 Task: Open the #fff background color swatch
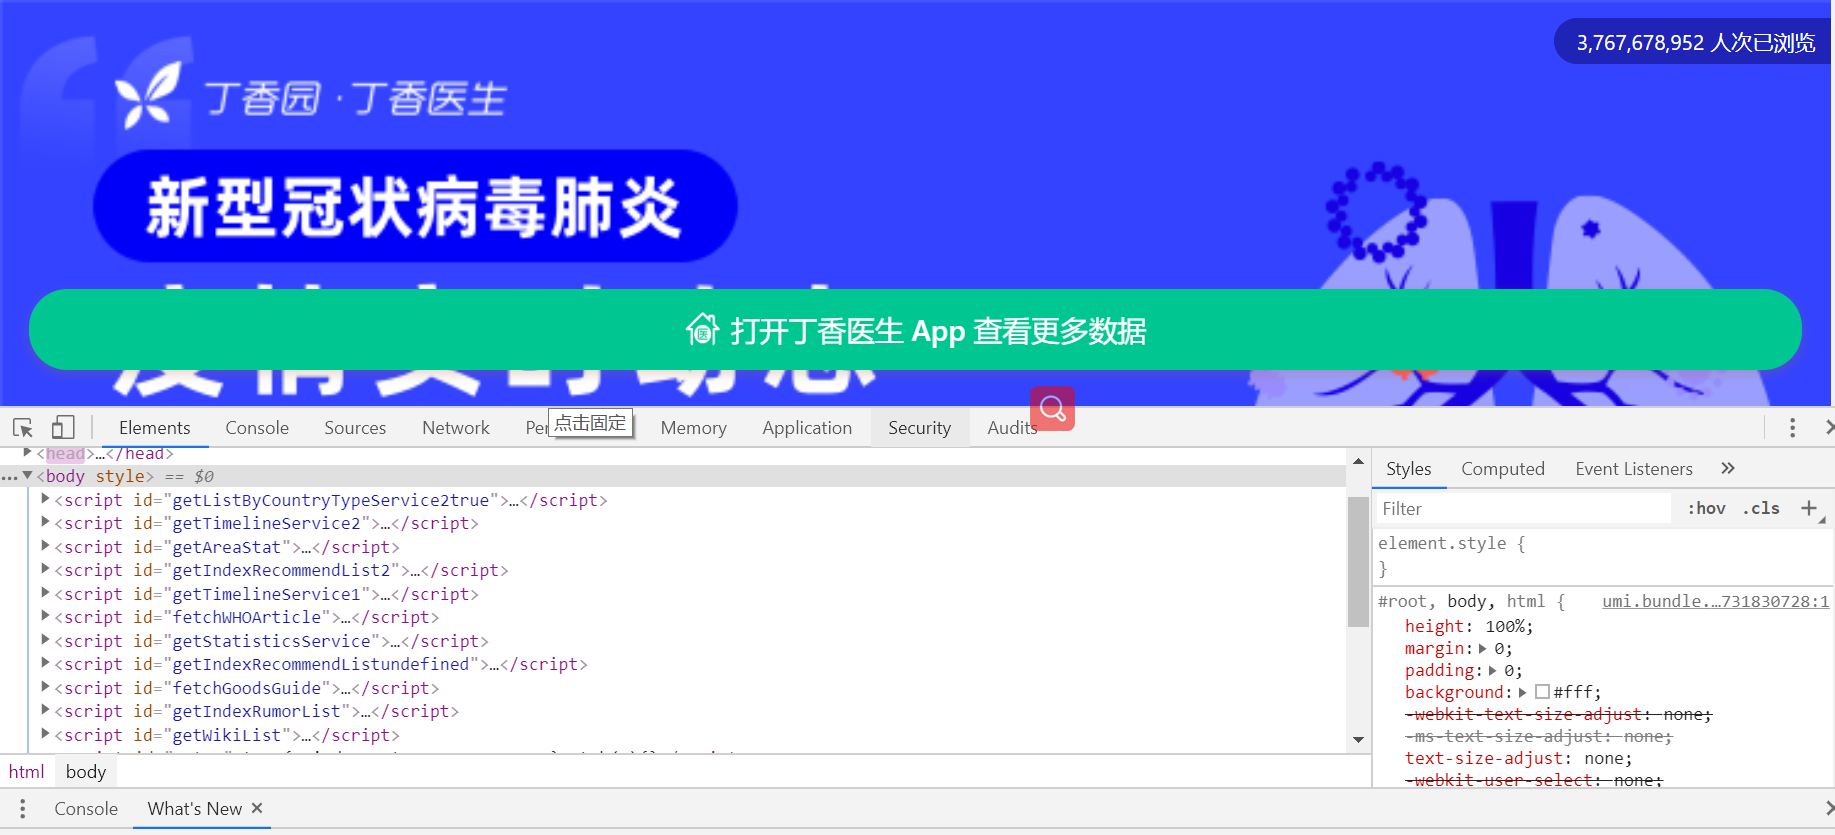tap(1542, 692)
